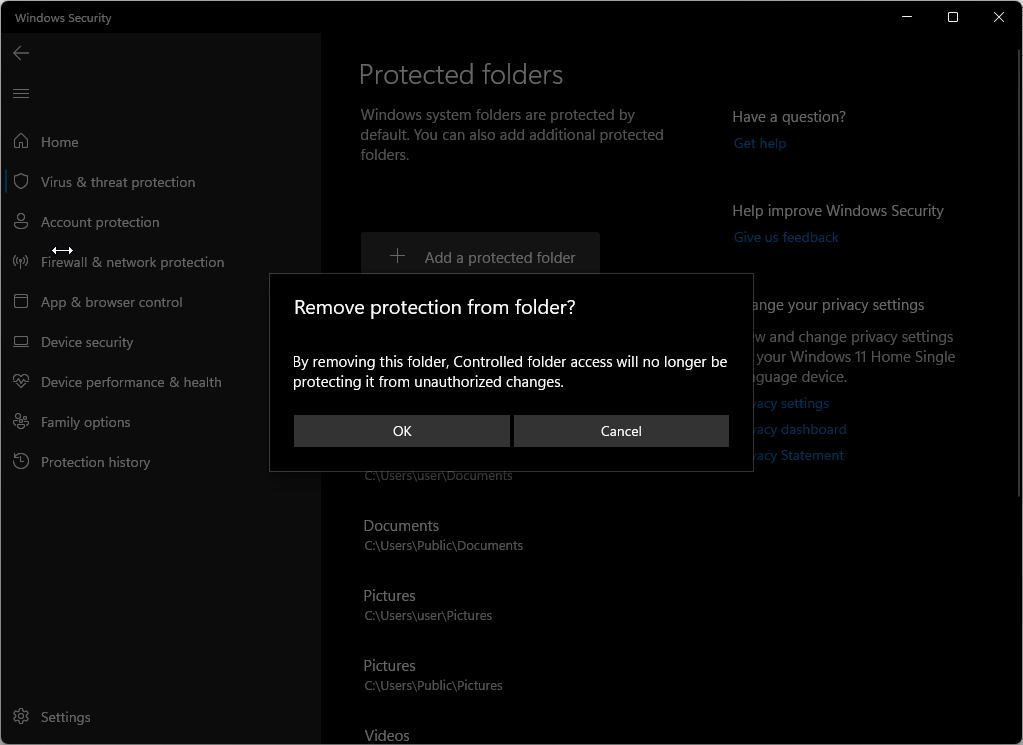Open Family options
Viewport: 1023px width, 745px height.
point(84,421)
